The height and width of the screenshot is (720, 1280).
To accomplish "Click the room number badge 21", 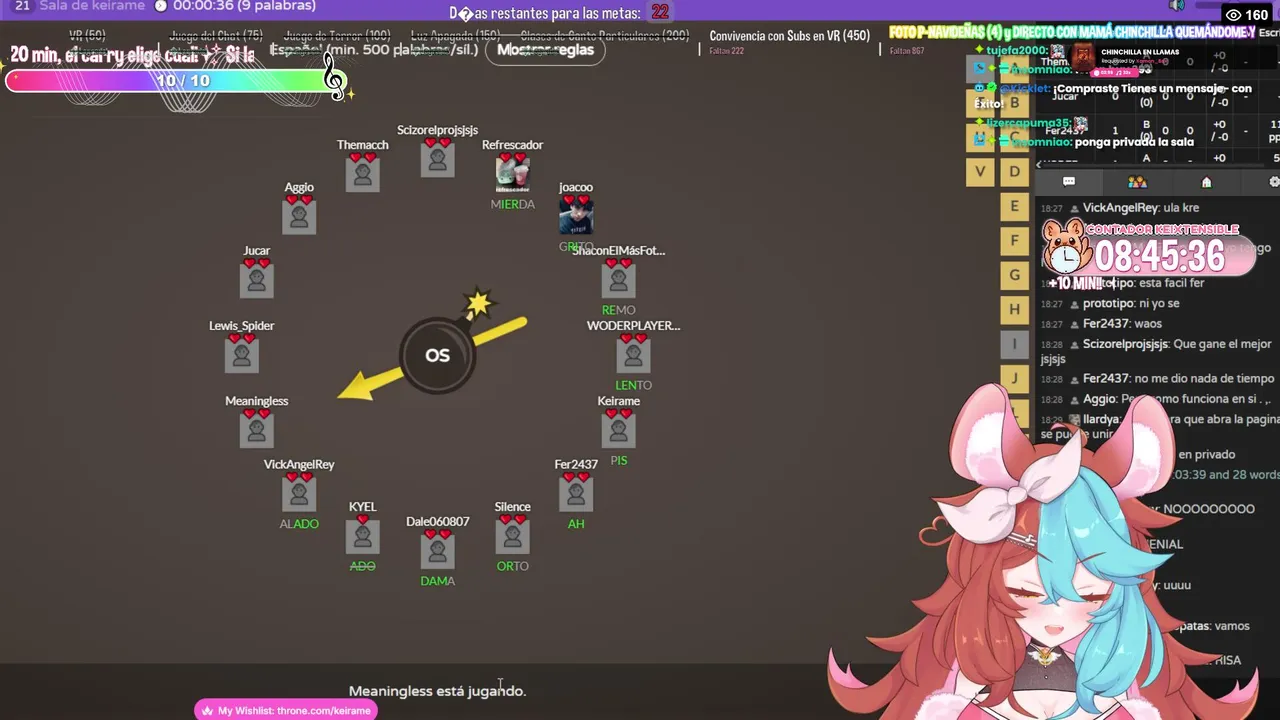I will point(21,6).
